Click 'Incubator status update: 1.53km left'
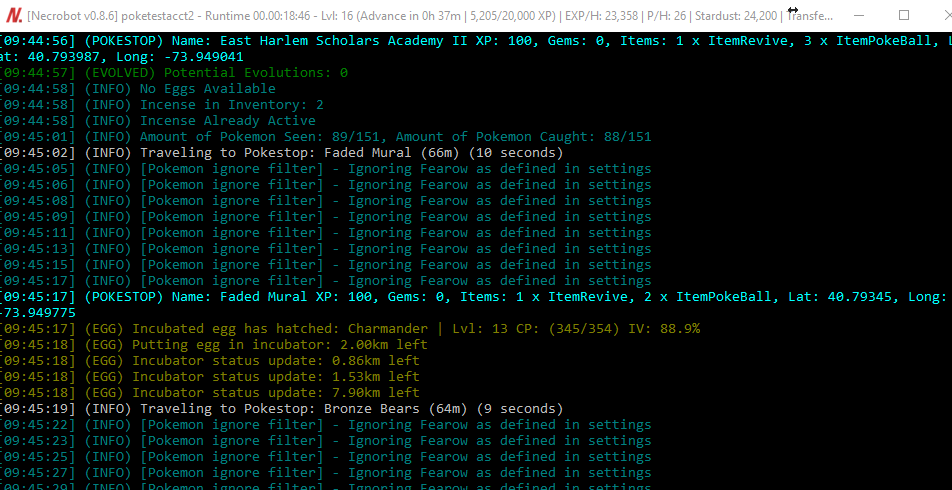The image size is (952, 490). tap(210, 376)
